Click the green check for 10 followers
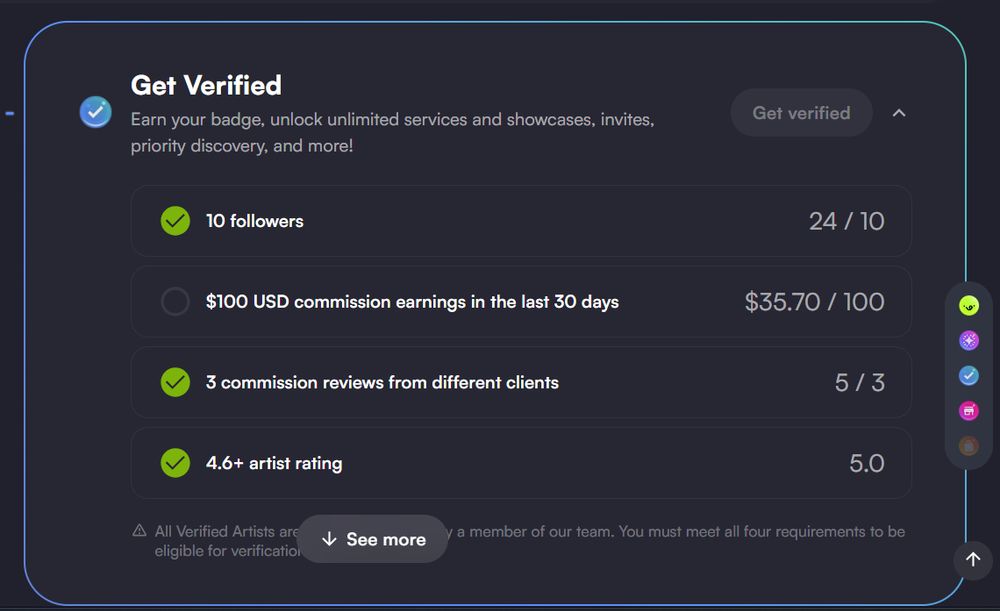 [175, 221]
